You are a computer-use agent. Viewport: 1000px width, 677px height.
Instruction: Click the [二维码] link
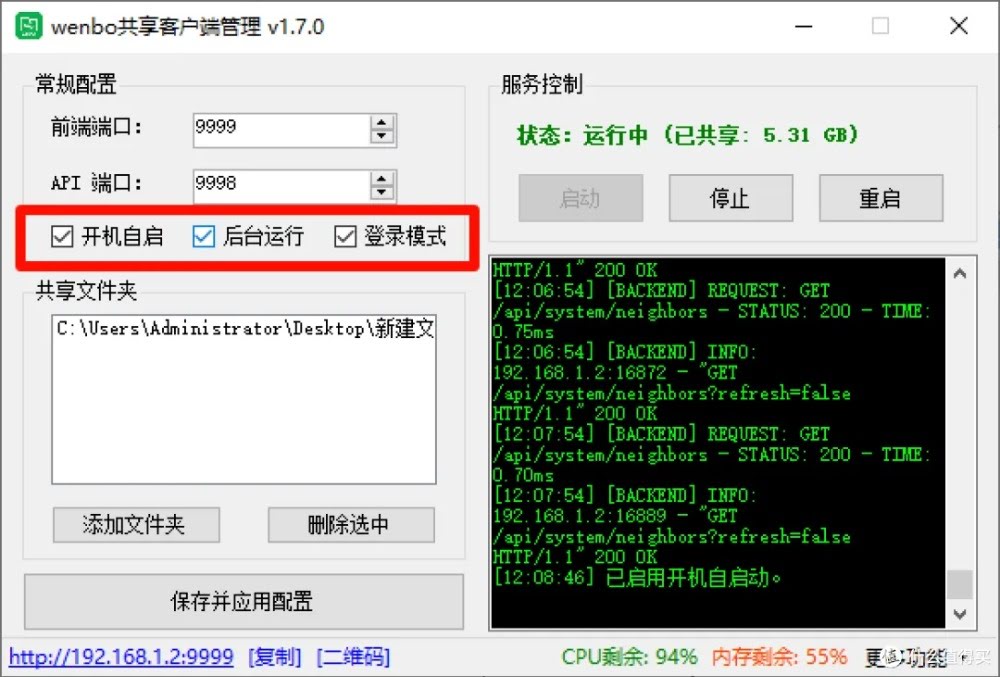pos(353,657)
